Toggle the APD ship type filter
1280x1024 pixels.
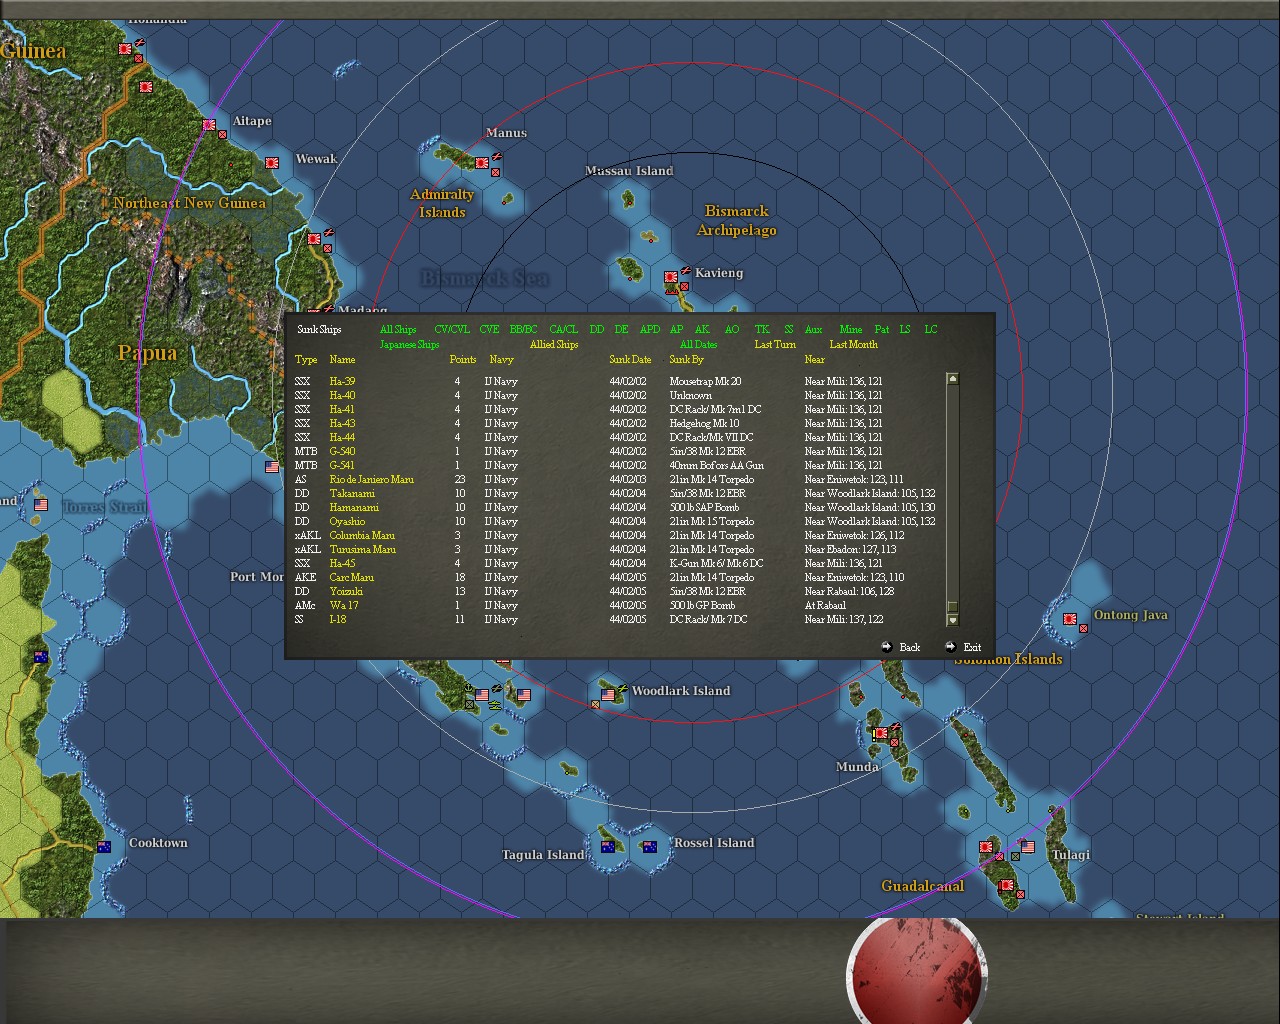pyautogui.click(x=650, y=329)
